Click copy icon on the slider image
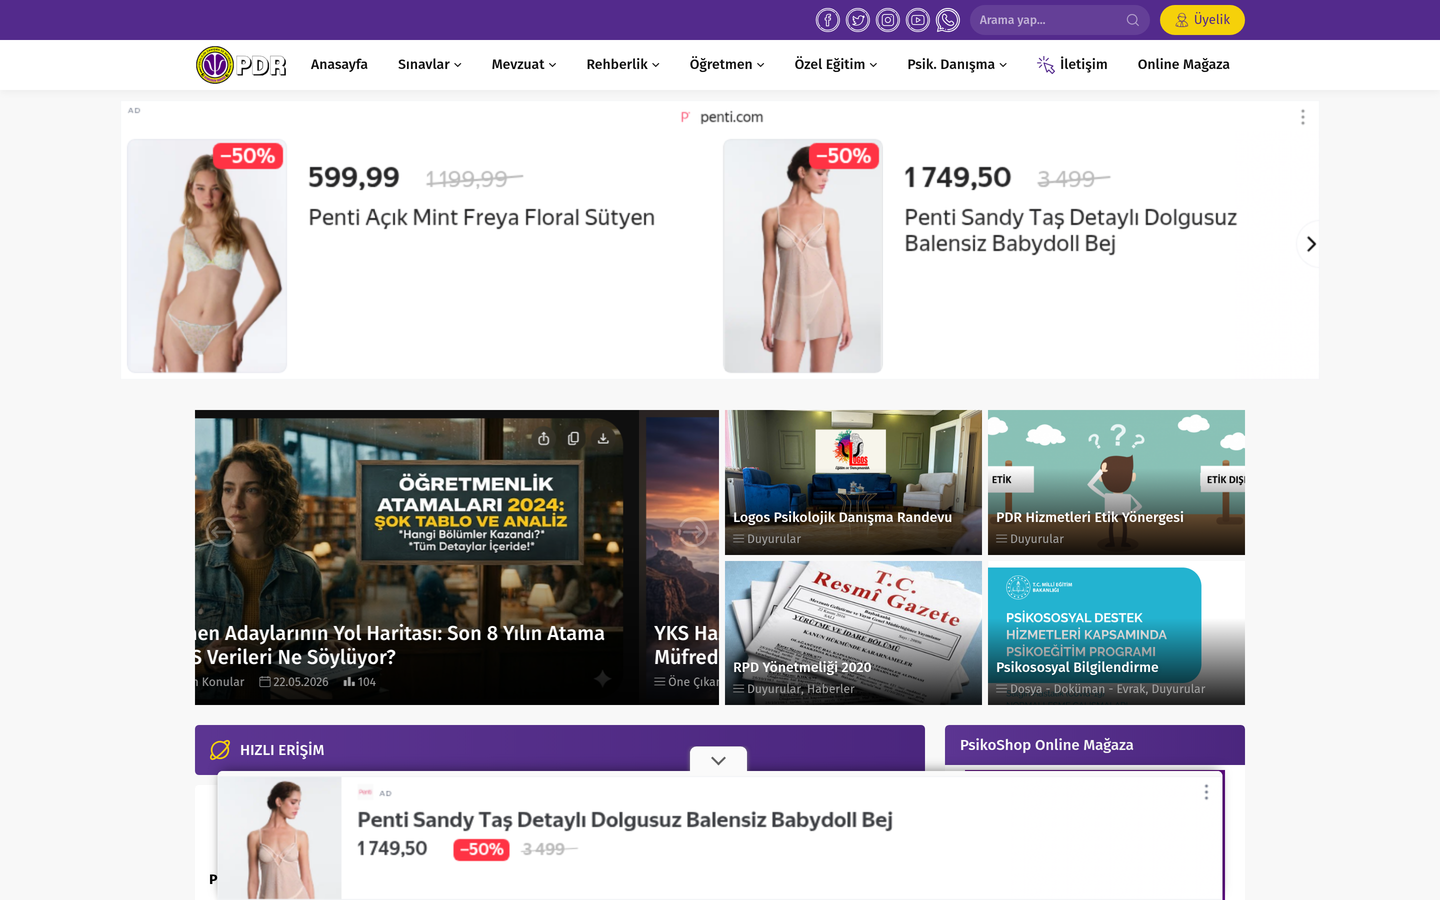The image size is (1440, 900). coord(573,438)
